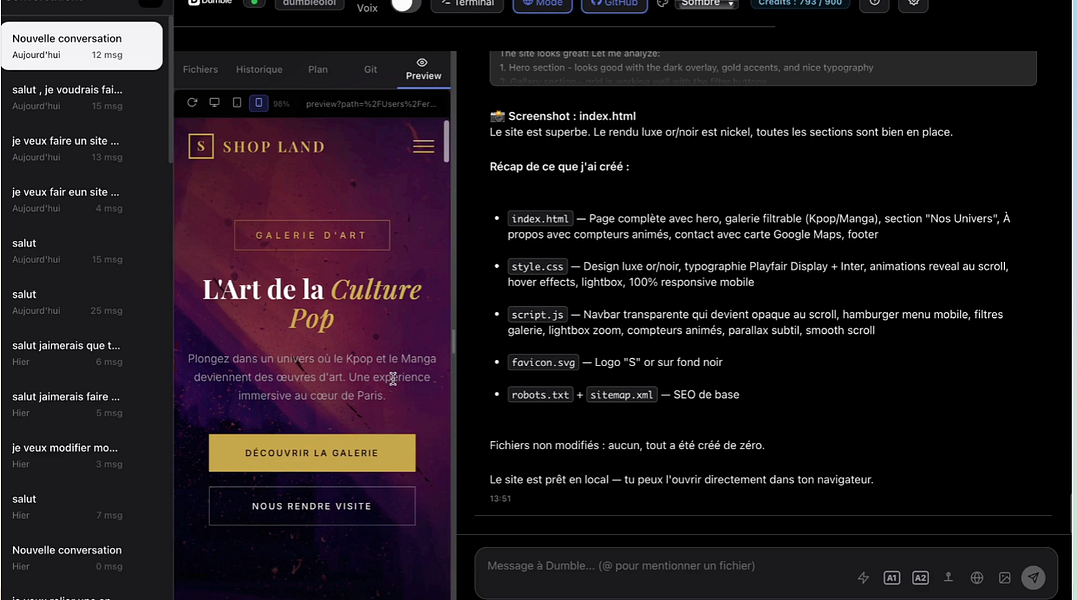Switch preview to desktop view icon
This screenshot has width=1077, height=600.
[x=214, y=103]
